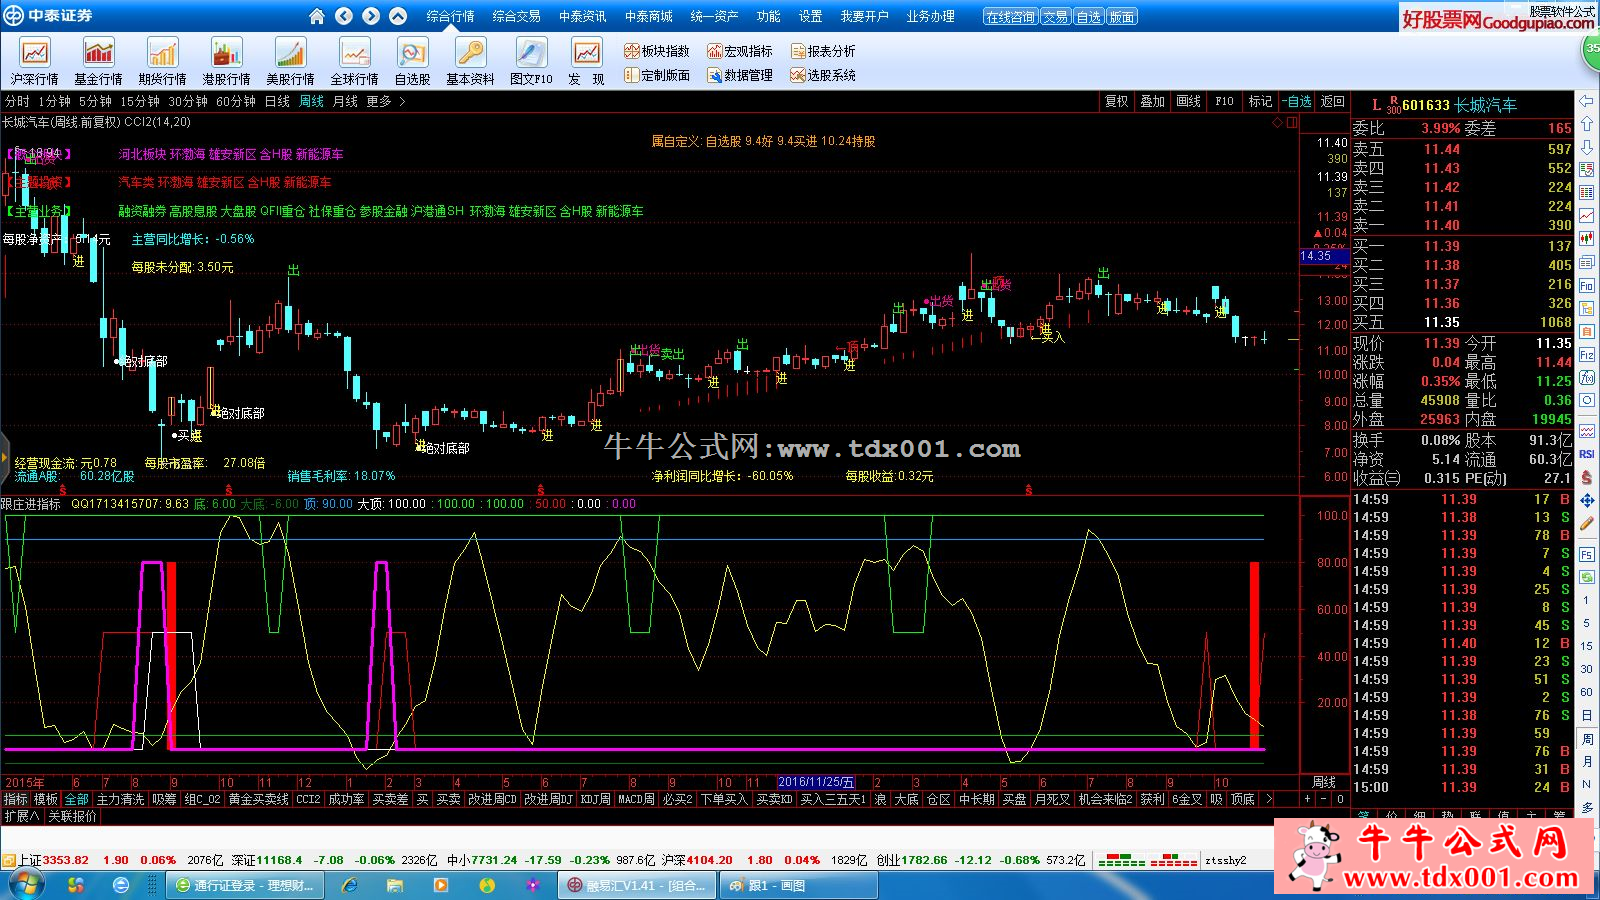Open 中泰商城 menu
Viewport: 1600px width, 900px height.
tap(649, 16)
